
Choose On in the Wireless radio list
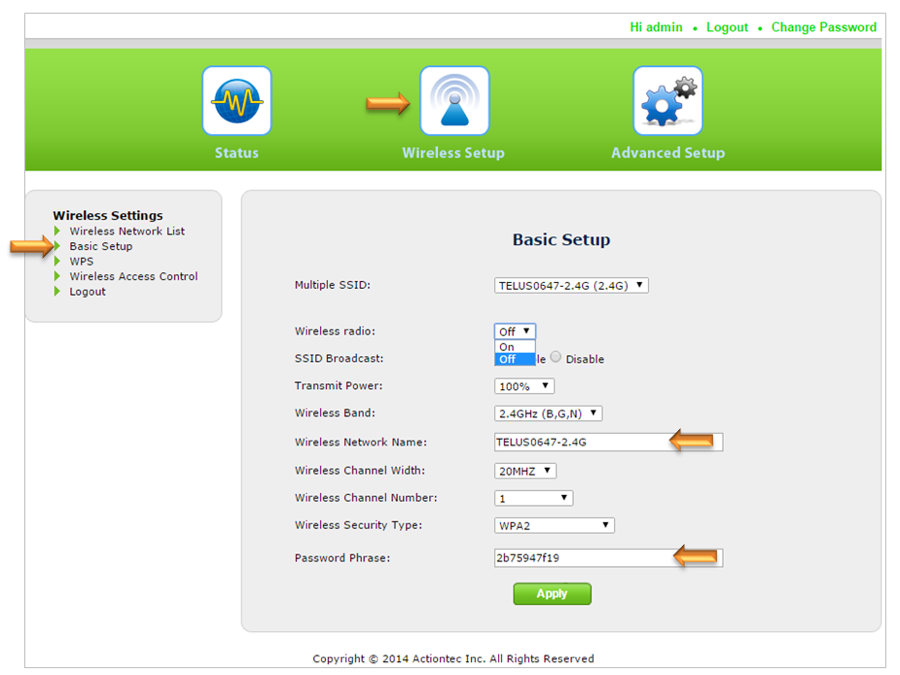pos(514,347)
